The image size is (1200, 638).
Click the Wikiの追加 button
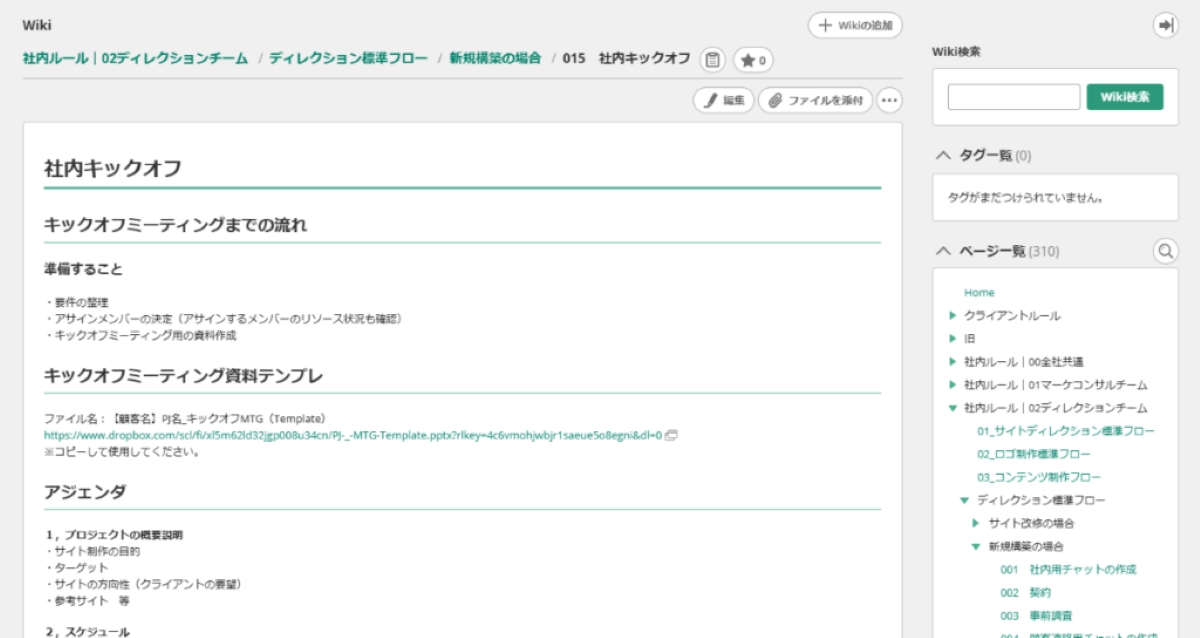[855, 25]
